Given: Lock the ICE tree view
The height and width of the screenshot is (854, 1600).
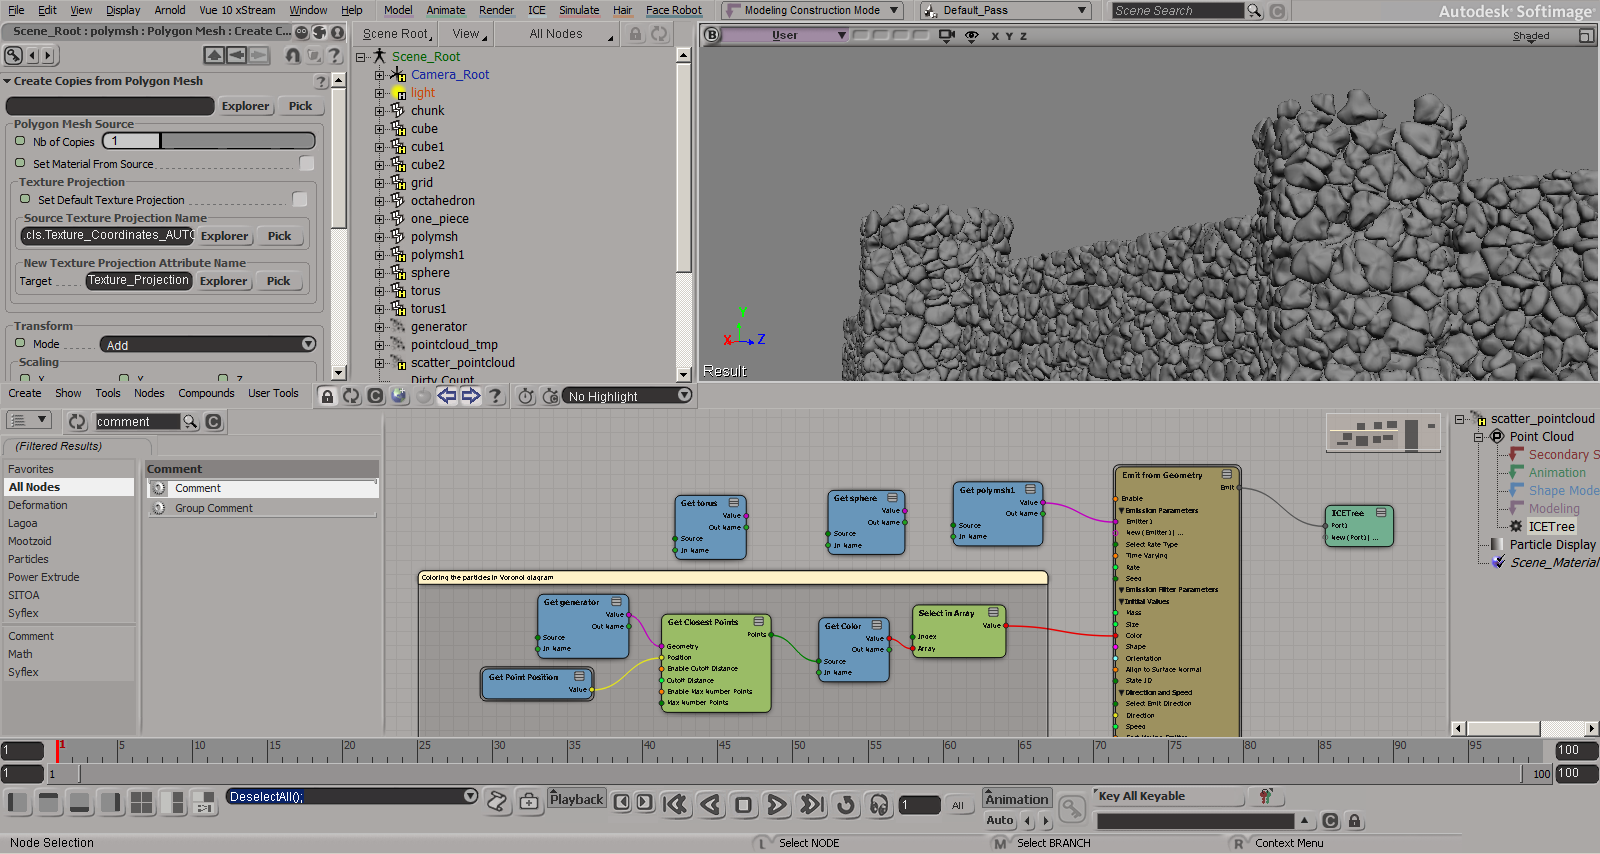Looking at the screenshot, I should pos(327,396).
